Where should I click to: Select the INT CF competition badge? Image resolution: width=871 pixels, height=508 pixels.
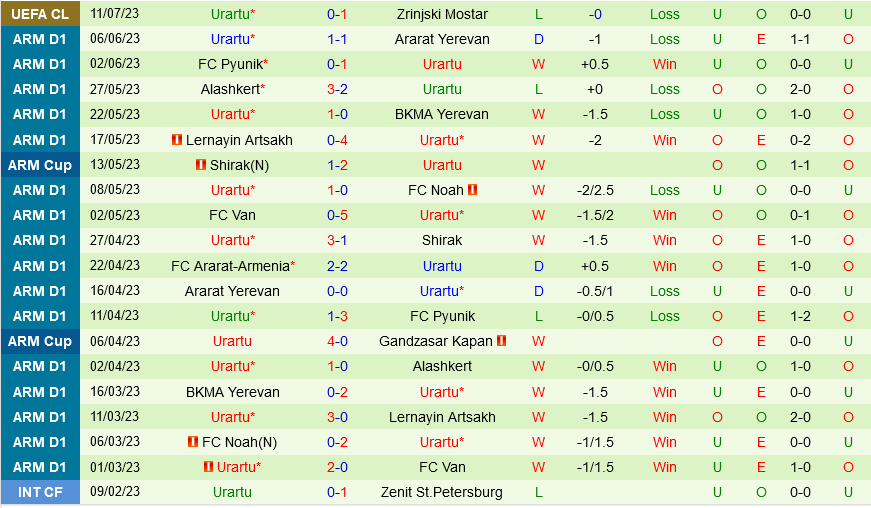point(40,492)
